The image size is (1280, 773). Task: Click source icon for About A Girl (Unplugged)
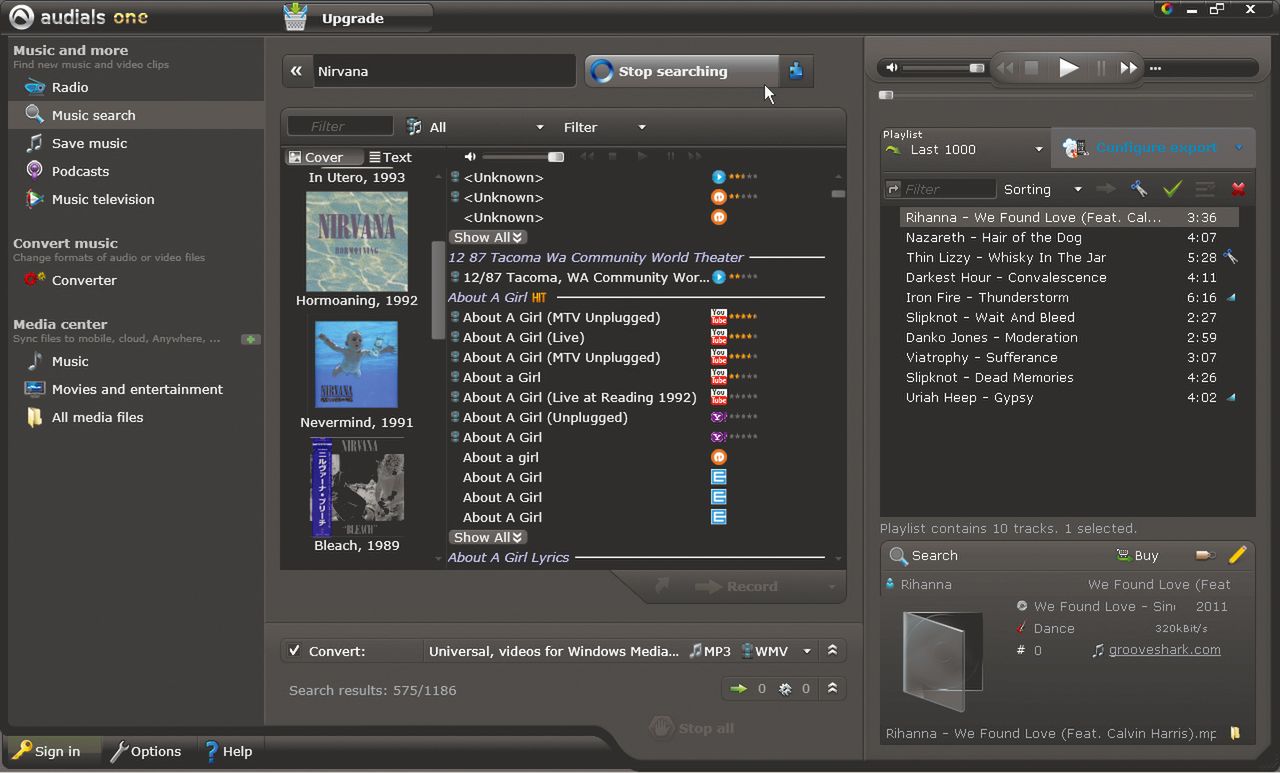pyautogui.click(x=718, y=417)
